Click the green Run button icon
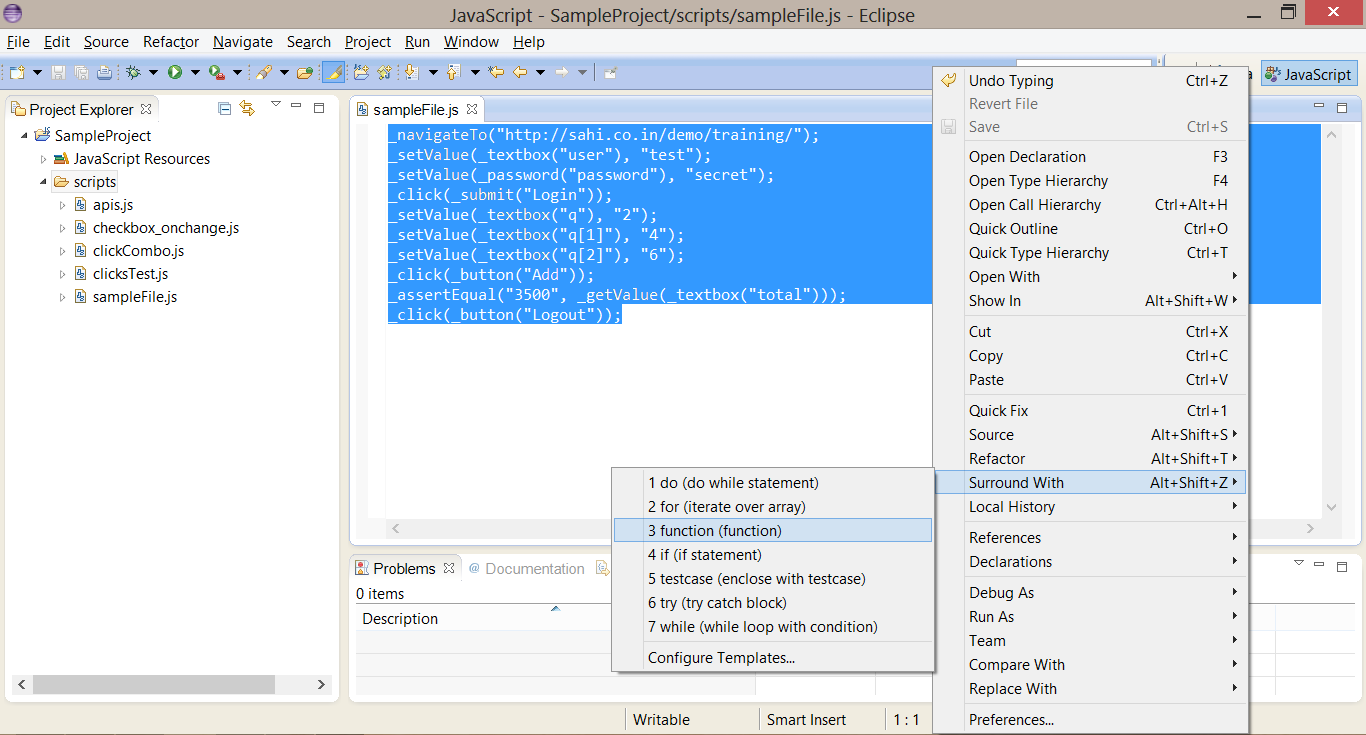Image resolution: width=1366 pixels, height=735 pixels. coord(175,72)
